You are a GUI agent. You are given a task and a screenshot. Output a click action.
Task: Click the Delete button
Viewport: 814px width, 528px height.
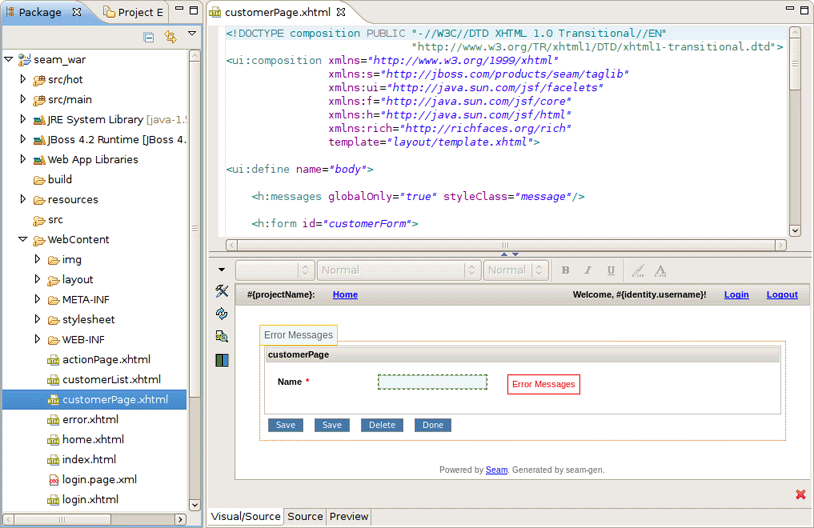(382, 425)
